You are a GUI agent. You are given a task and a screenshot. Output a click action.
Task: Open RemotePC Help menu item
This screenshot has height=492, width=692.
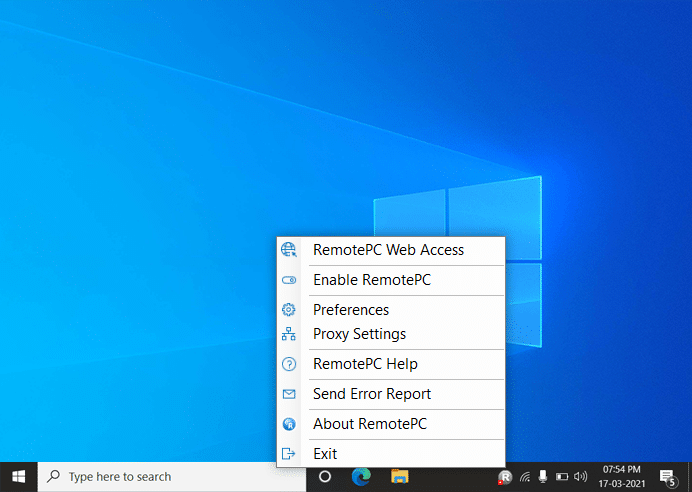tap(391, 364)
